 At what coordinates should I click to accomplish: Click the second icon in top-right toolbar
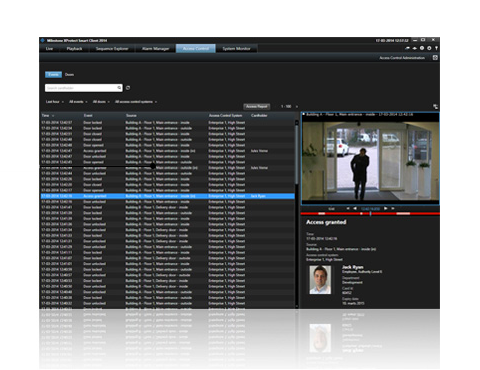point(415,48)
